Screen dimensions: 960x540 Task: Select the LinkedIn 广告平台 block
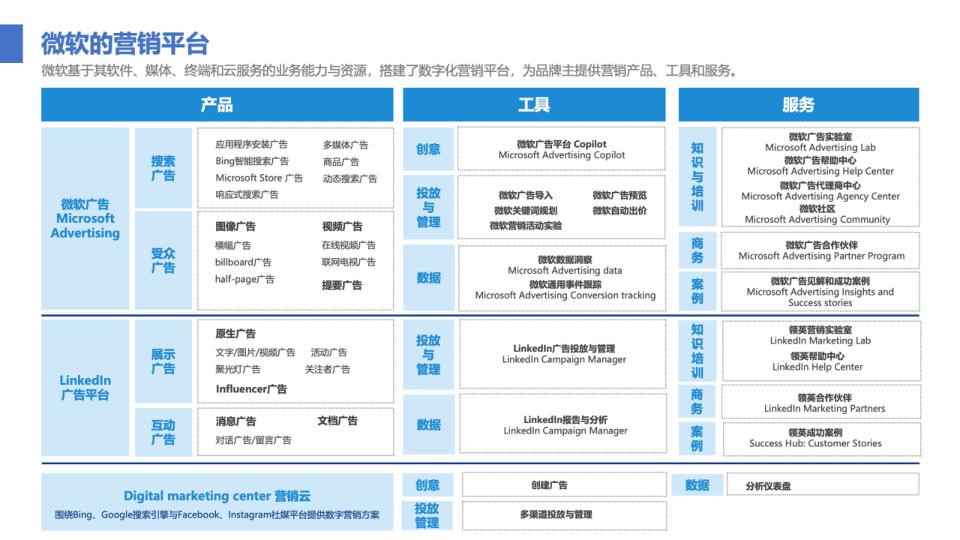(85, 388)
